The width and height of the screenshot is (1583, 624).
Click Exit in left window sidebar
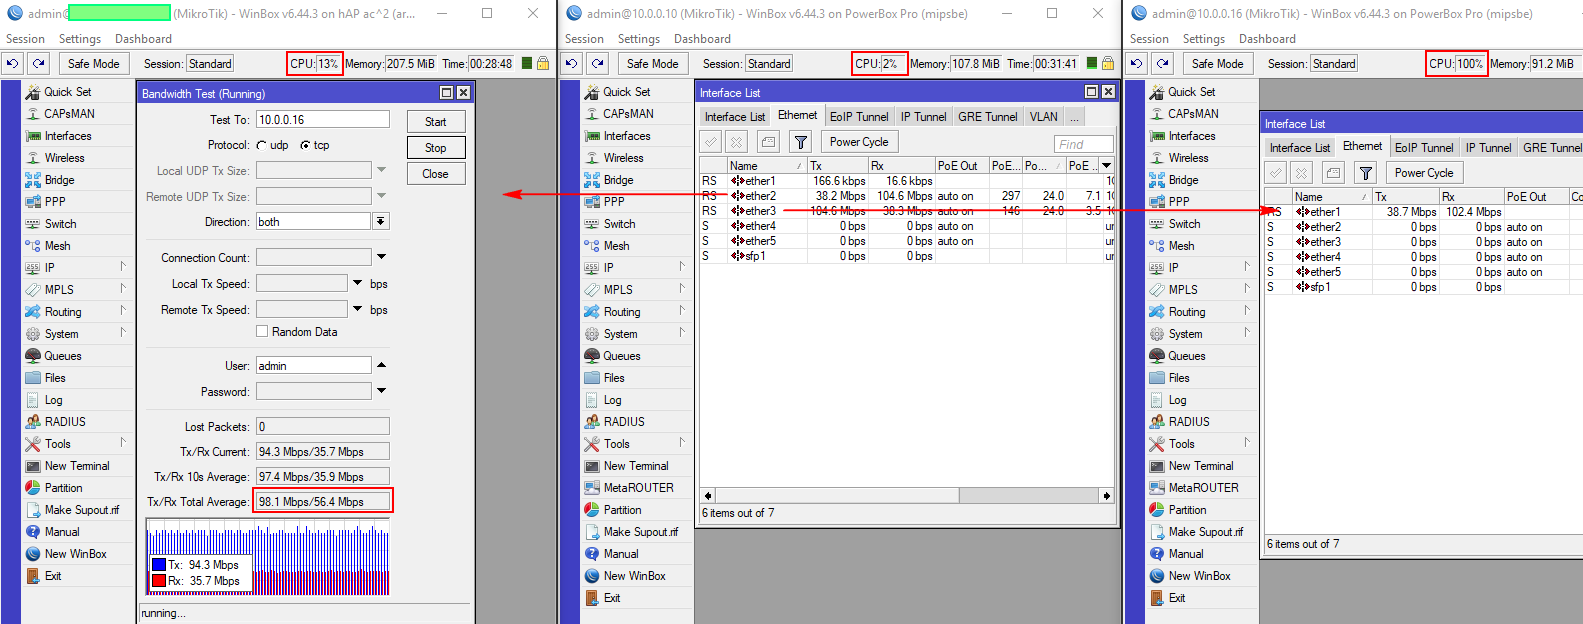click(x=53, y=575)
